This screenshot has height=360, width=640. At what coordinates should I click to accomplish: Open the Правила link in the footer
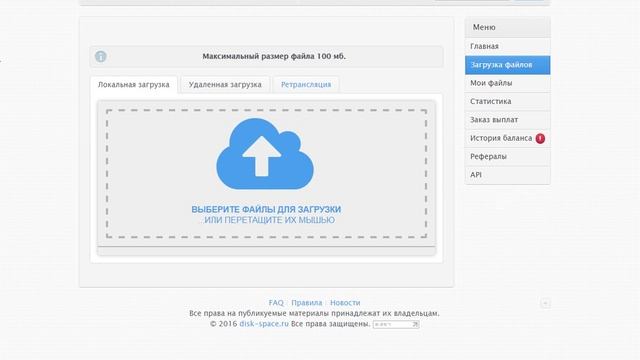click(x=307, y=303)
